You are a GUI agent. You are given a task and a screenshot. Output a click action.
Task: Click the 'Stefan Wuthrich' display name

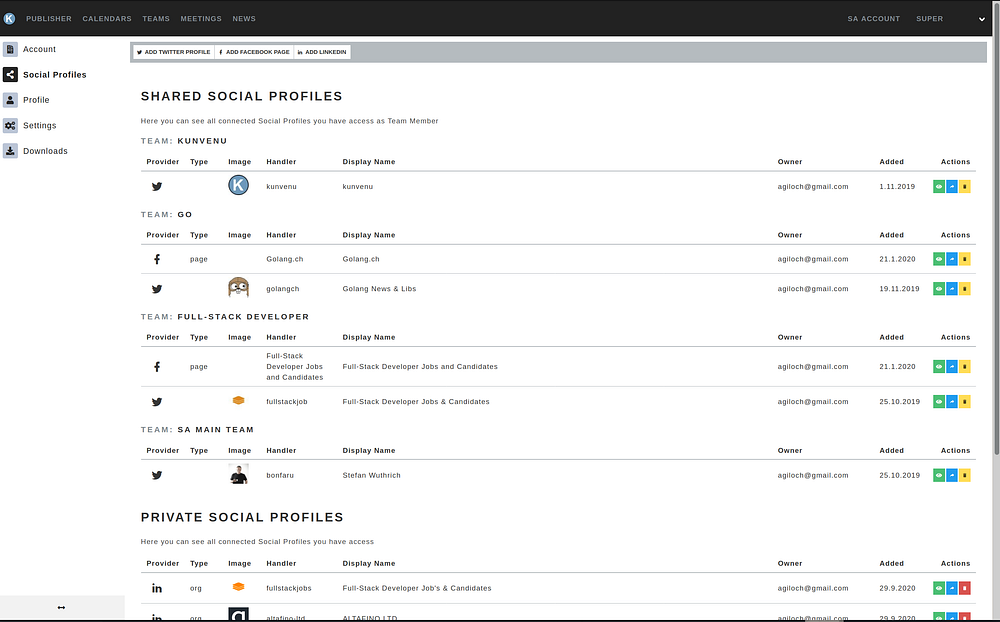point(372,475)
